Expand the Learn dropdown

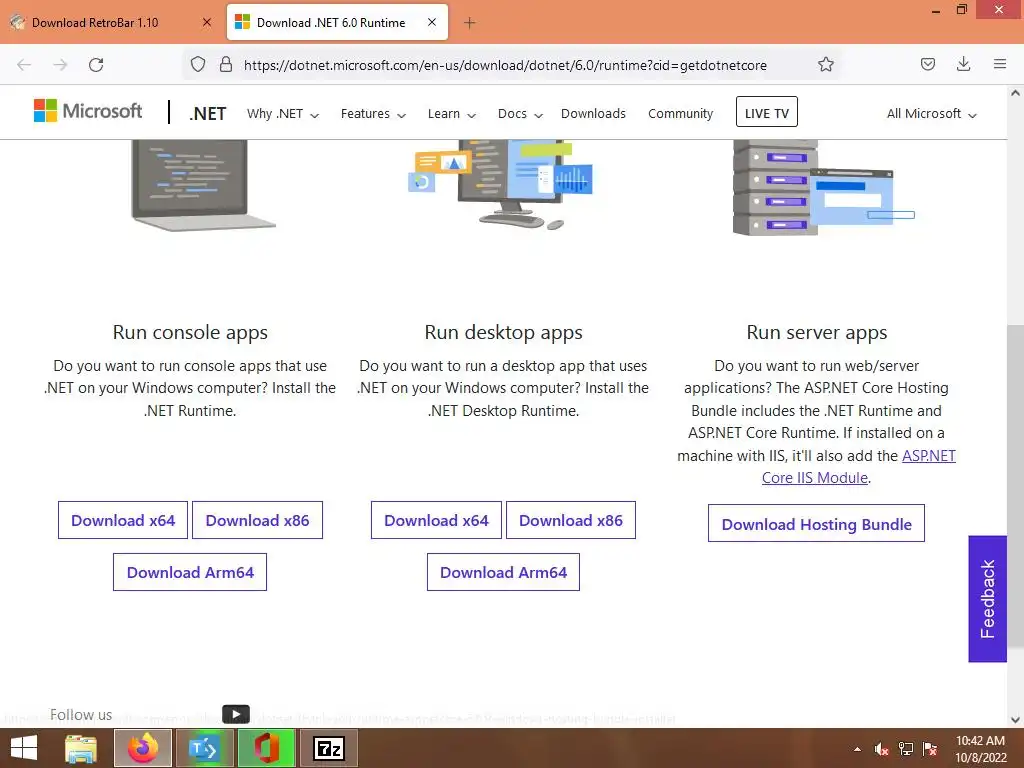point(451,114)
